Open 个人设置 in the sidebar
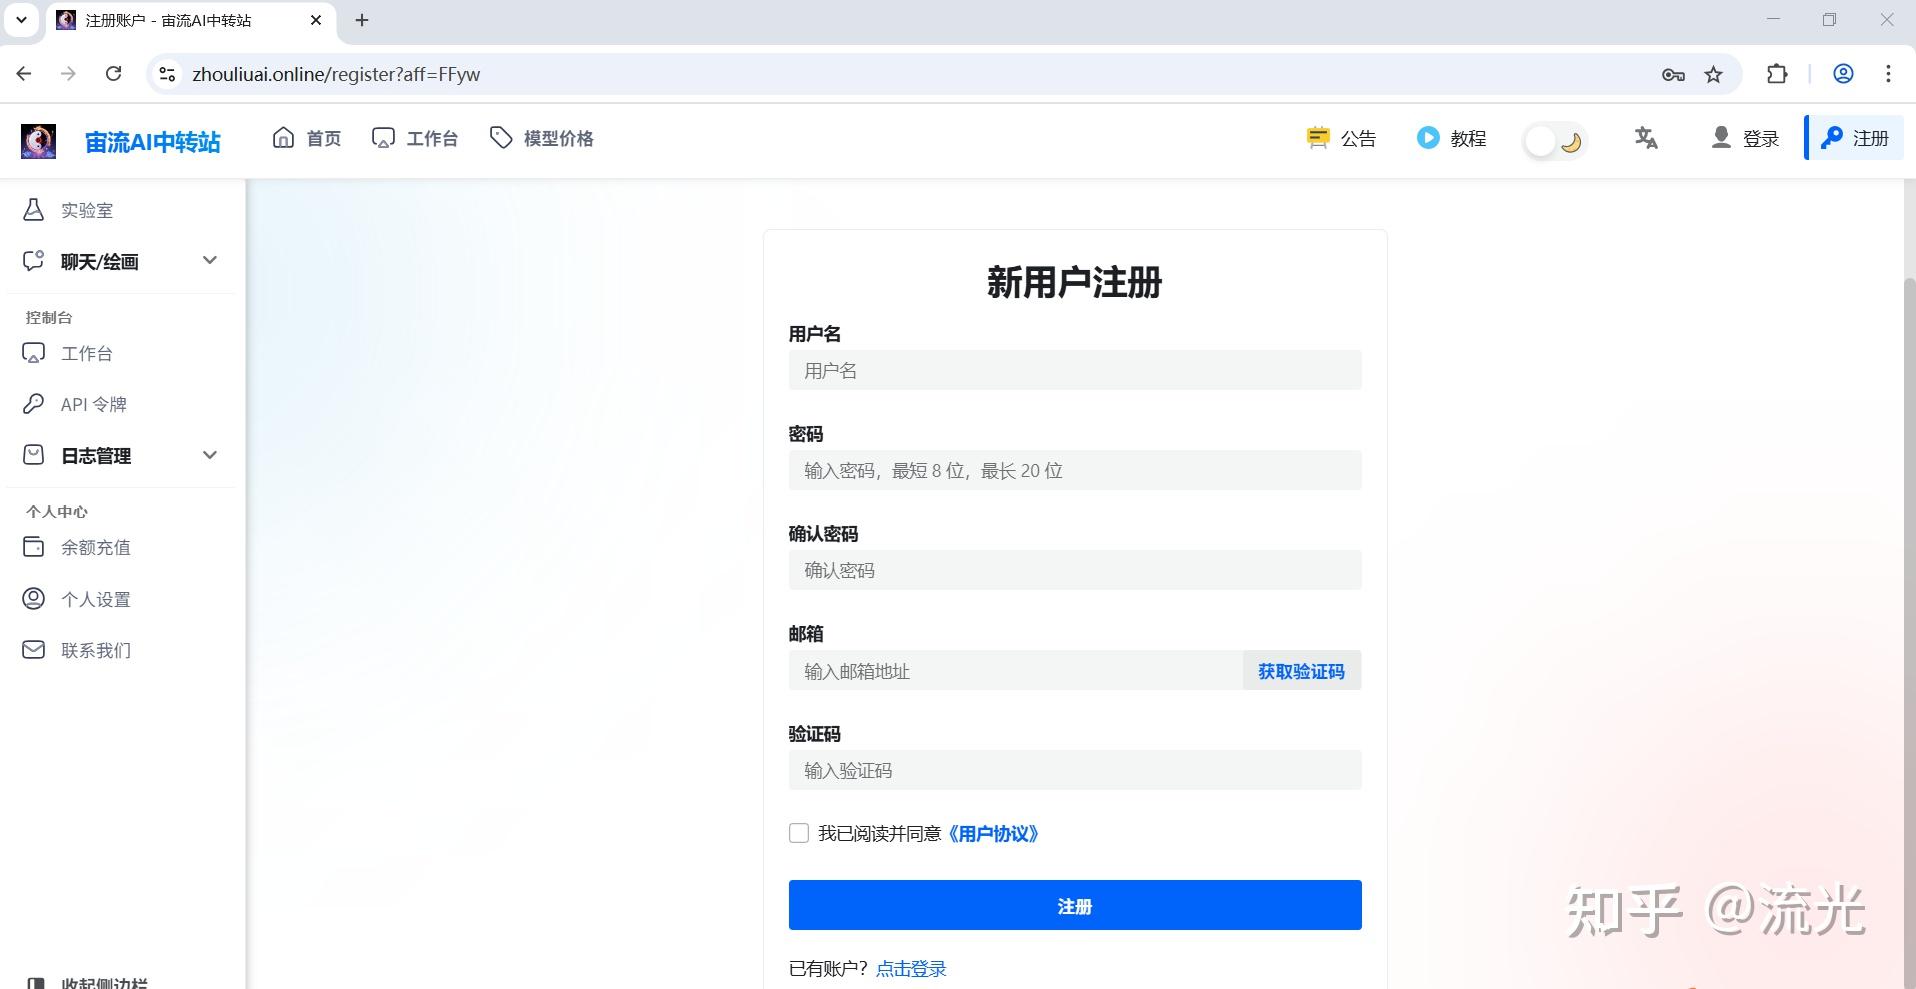 click(95, 599)
